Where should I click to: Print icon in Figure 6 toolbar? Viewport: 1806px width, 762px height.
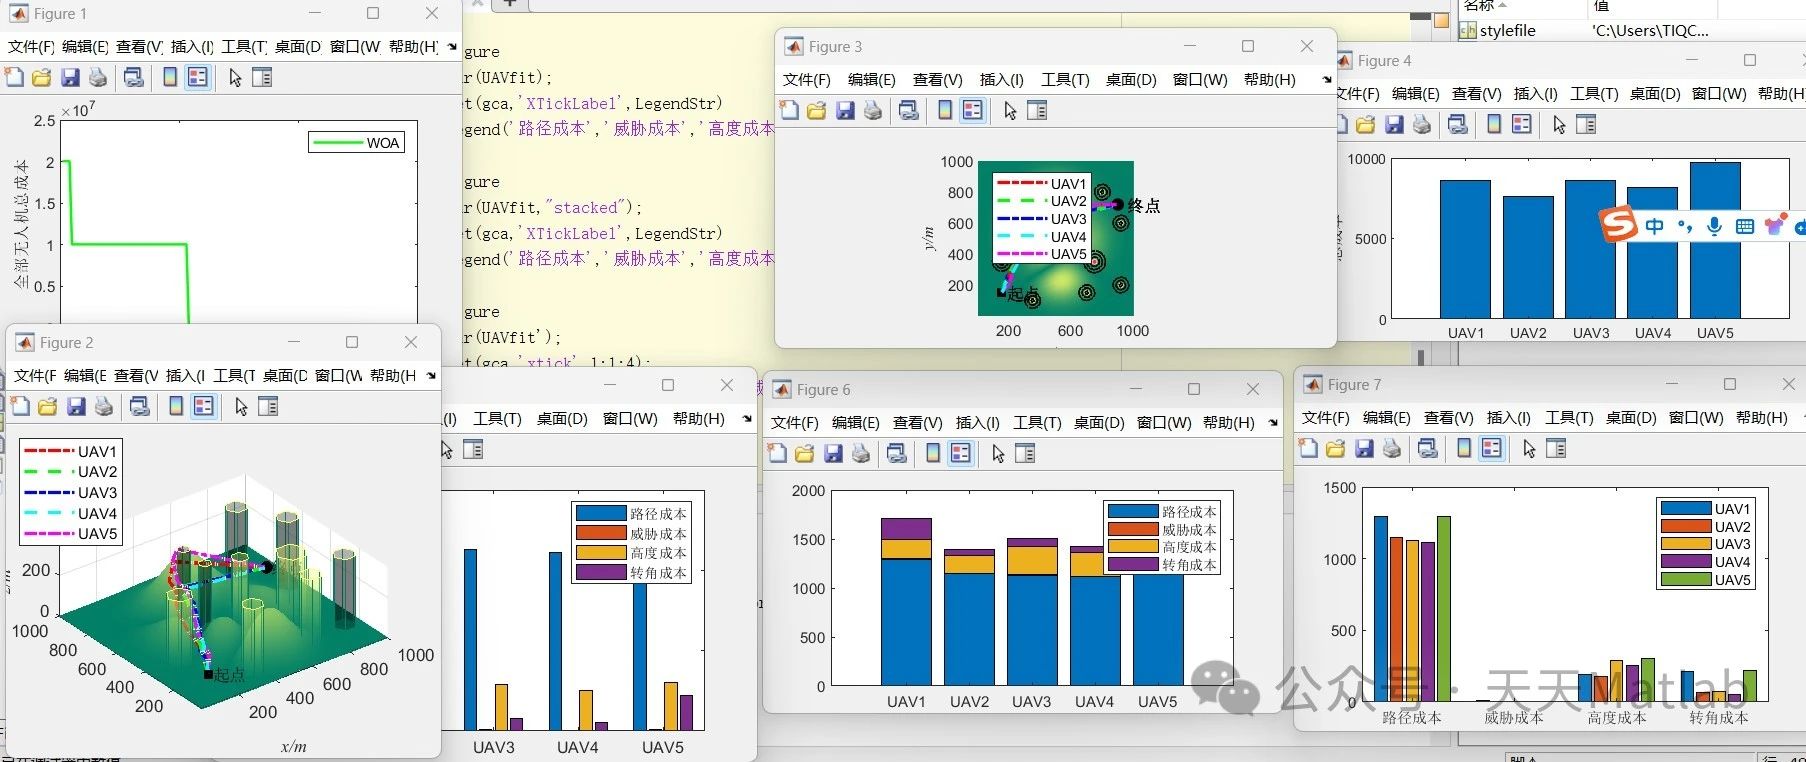[x=860, y=453]
